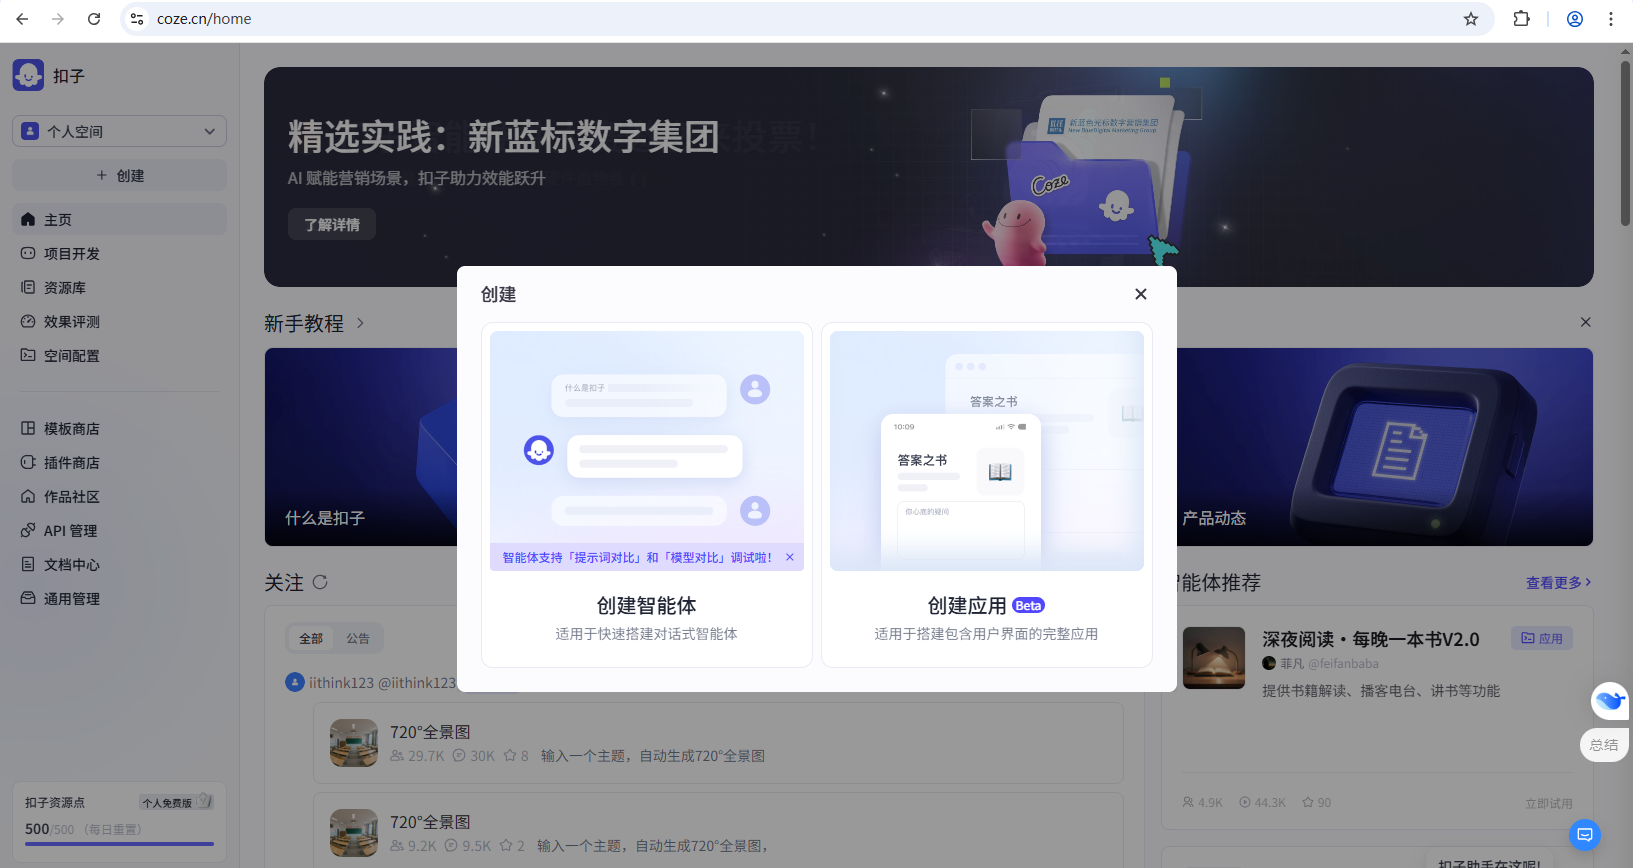Select 主页 in the sidebar

pyautogui.click(x=119, y=219)
